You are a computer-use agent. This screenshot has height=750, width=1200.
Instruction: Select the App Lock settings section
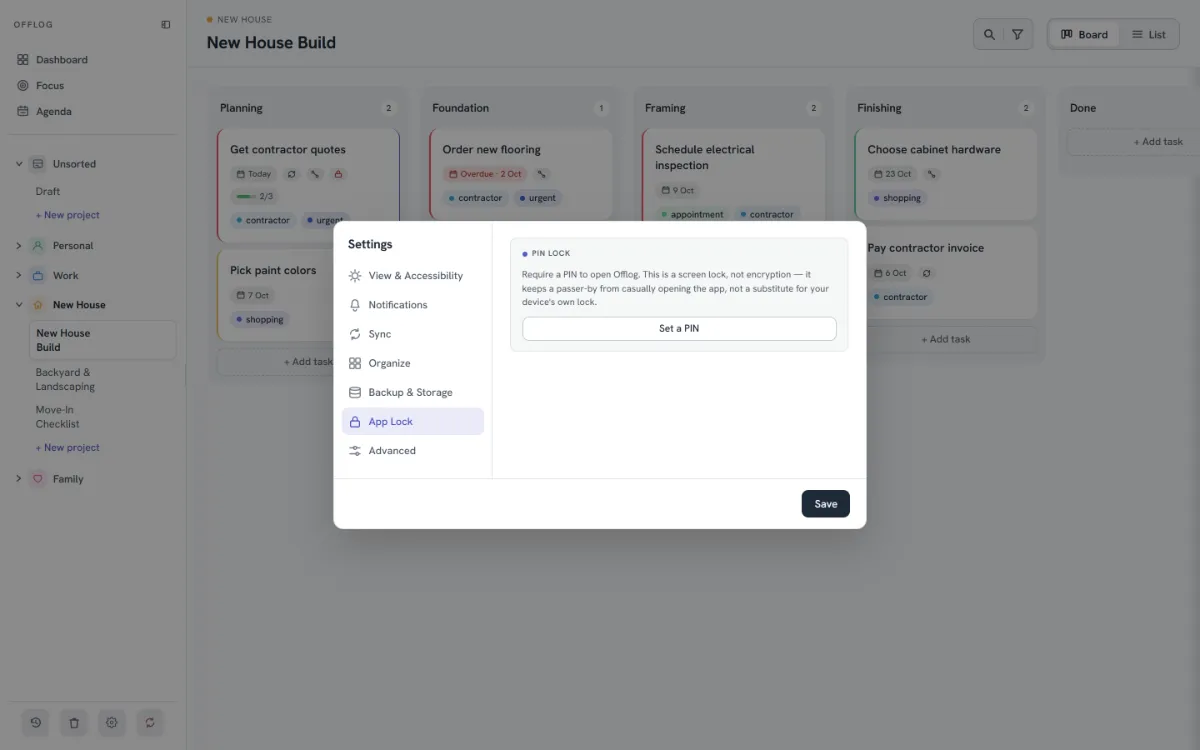click(x=413, y=421)
